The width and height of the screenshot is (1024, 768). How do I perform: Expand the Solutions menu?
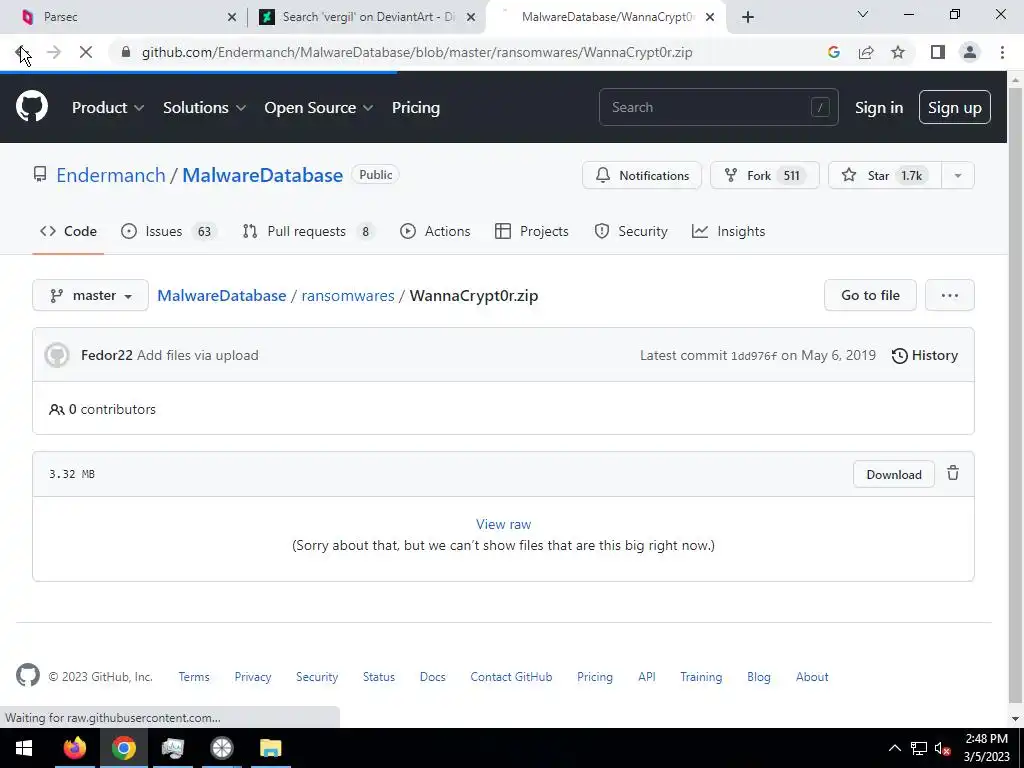(x=204, y=108)
